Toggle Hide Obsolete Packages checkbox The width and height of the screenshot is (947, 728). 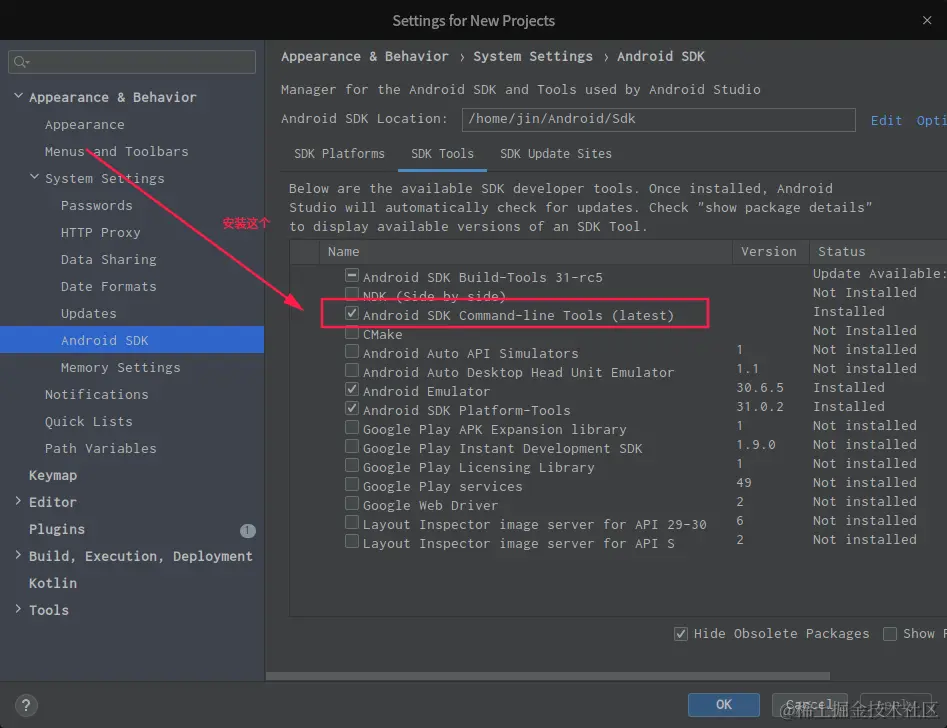pyautogui.click(x=681, y=634)
